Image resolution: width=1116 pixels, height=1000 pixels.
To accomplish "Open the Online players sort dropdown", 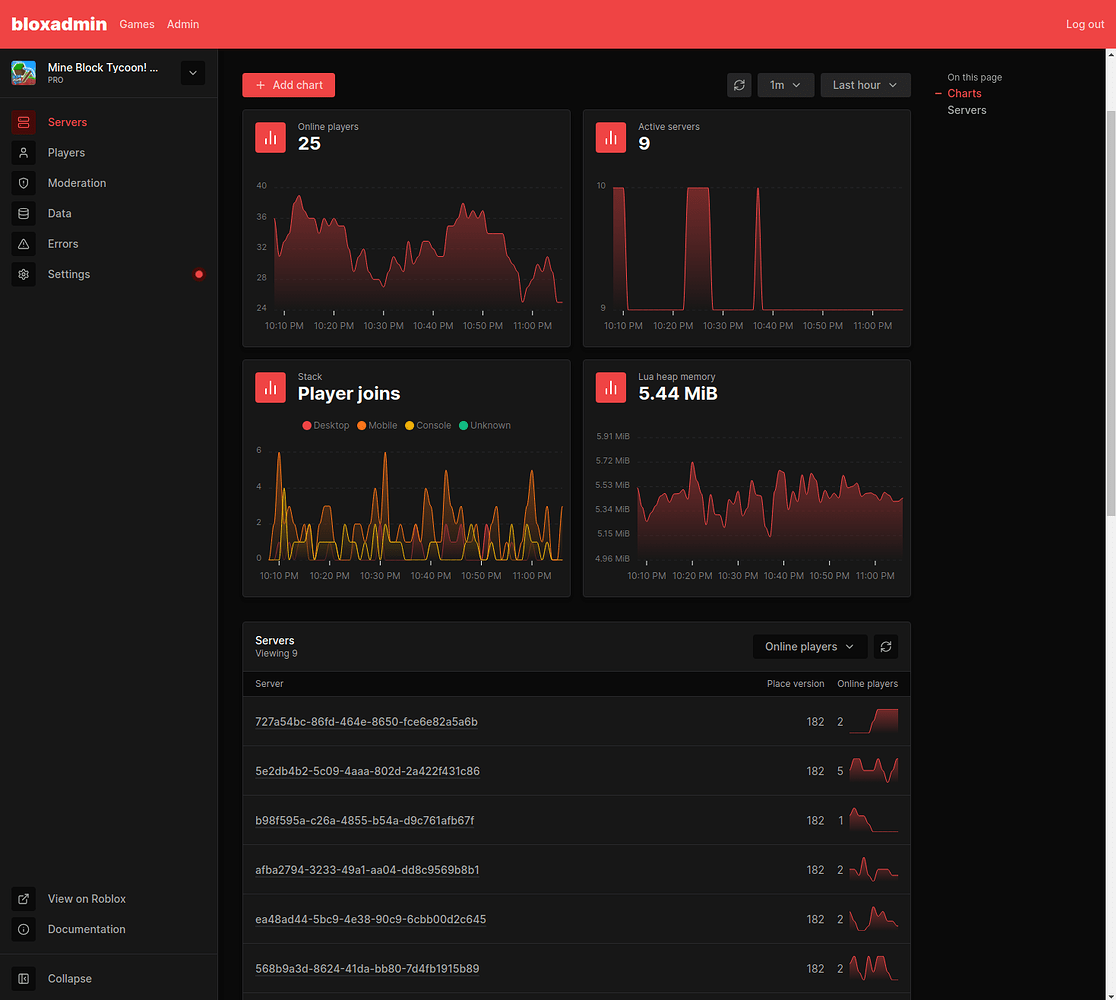I will click(810, 646).
